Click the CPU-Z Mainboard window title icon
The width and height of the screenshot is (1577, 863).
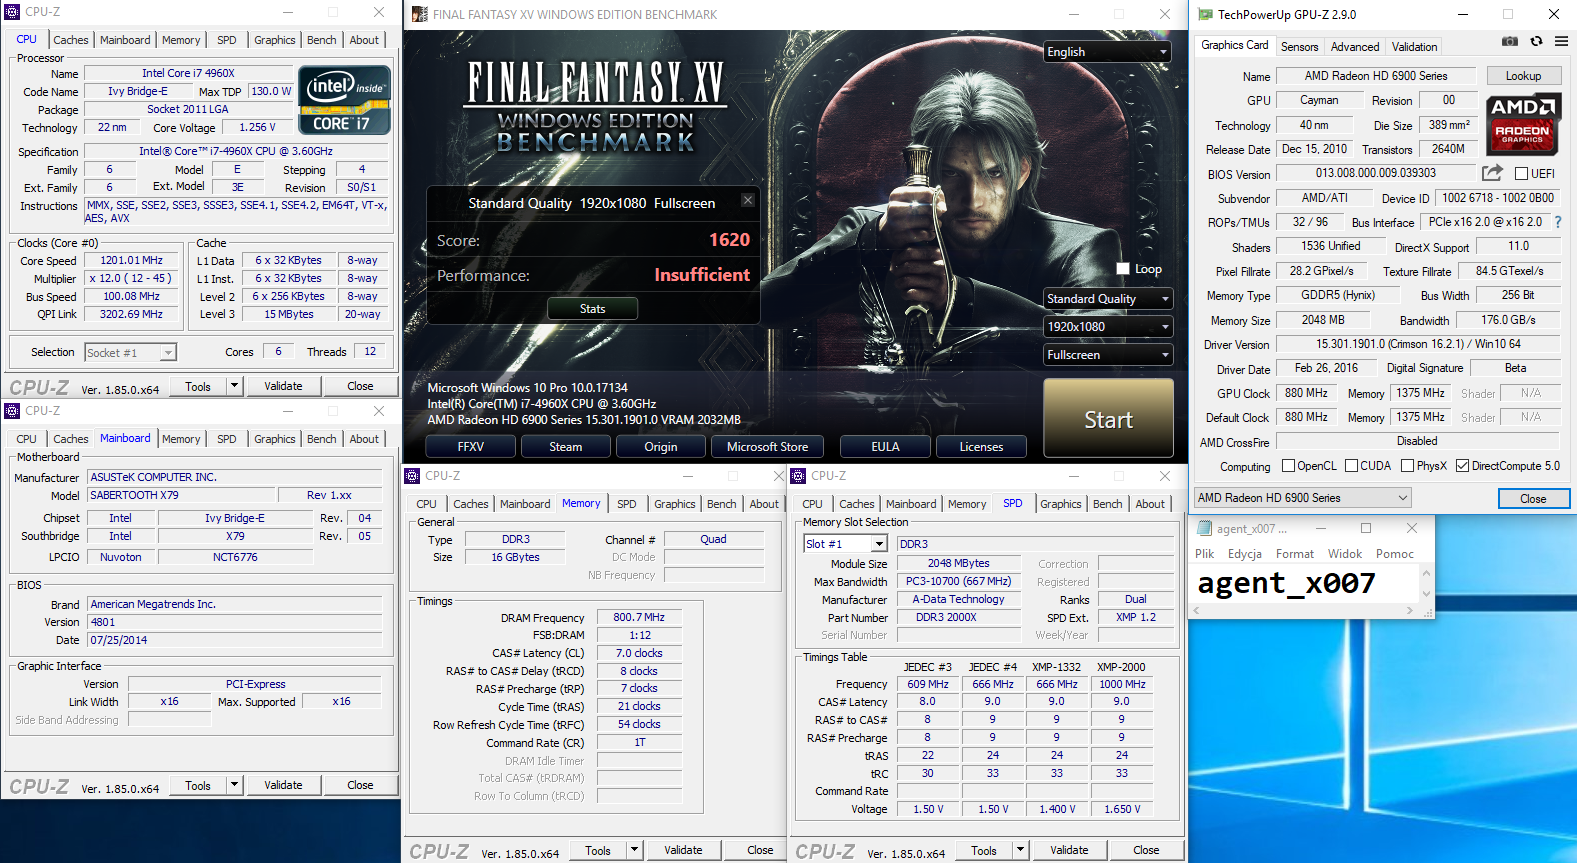[12, 411]
